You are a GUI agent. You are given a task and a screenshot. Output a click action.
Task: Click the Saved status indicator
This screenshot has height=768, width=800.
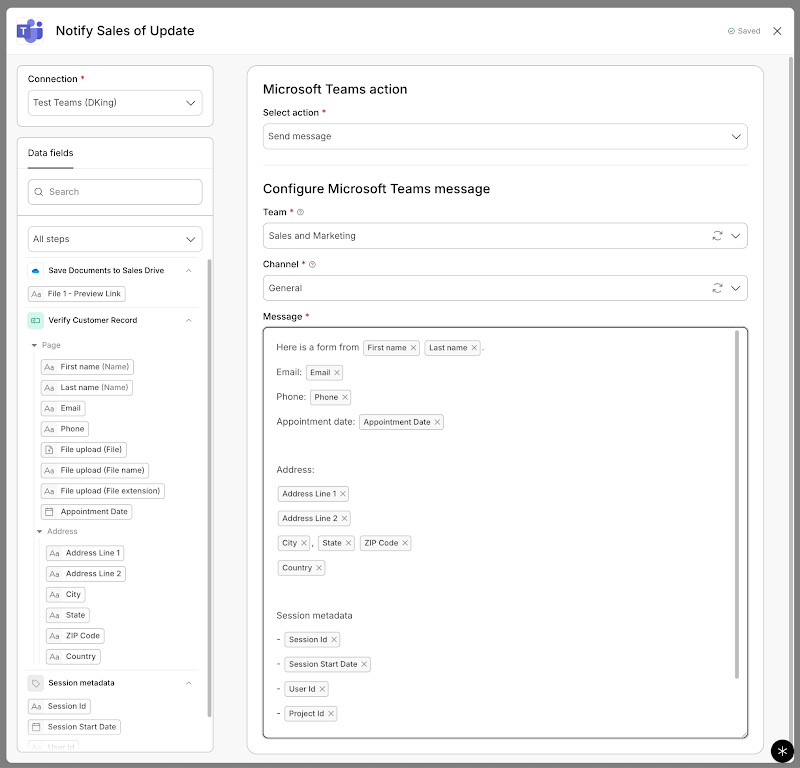(x=744, y=31)
